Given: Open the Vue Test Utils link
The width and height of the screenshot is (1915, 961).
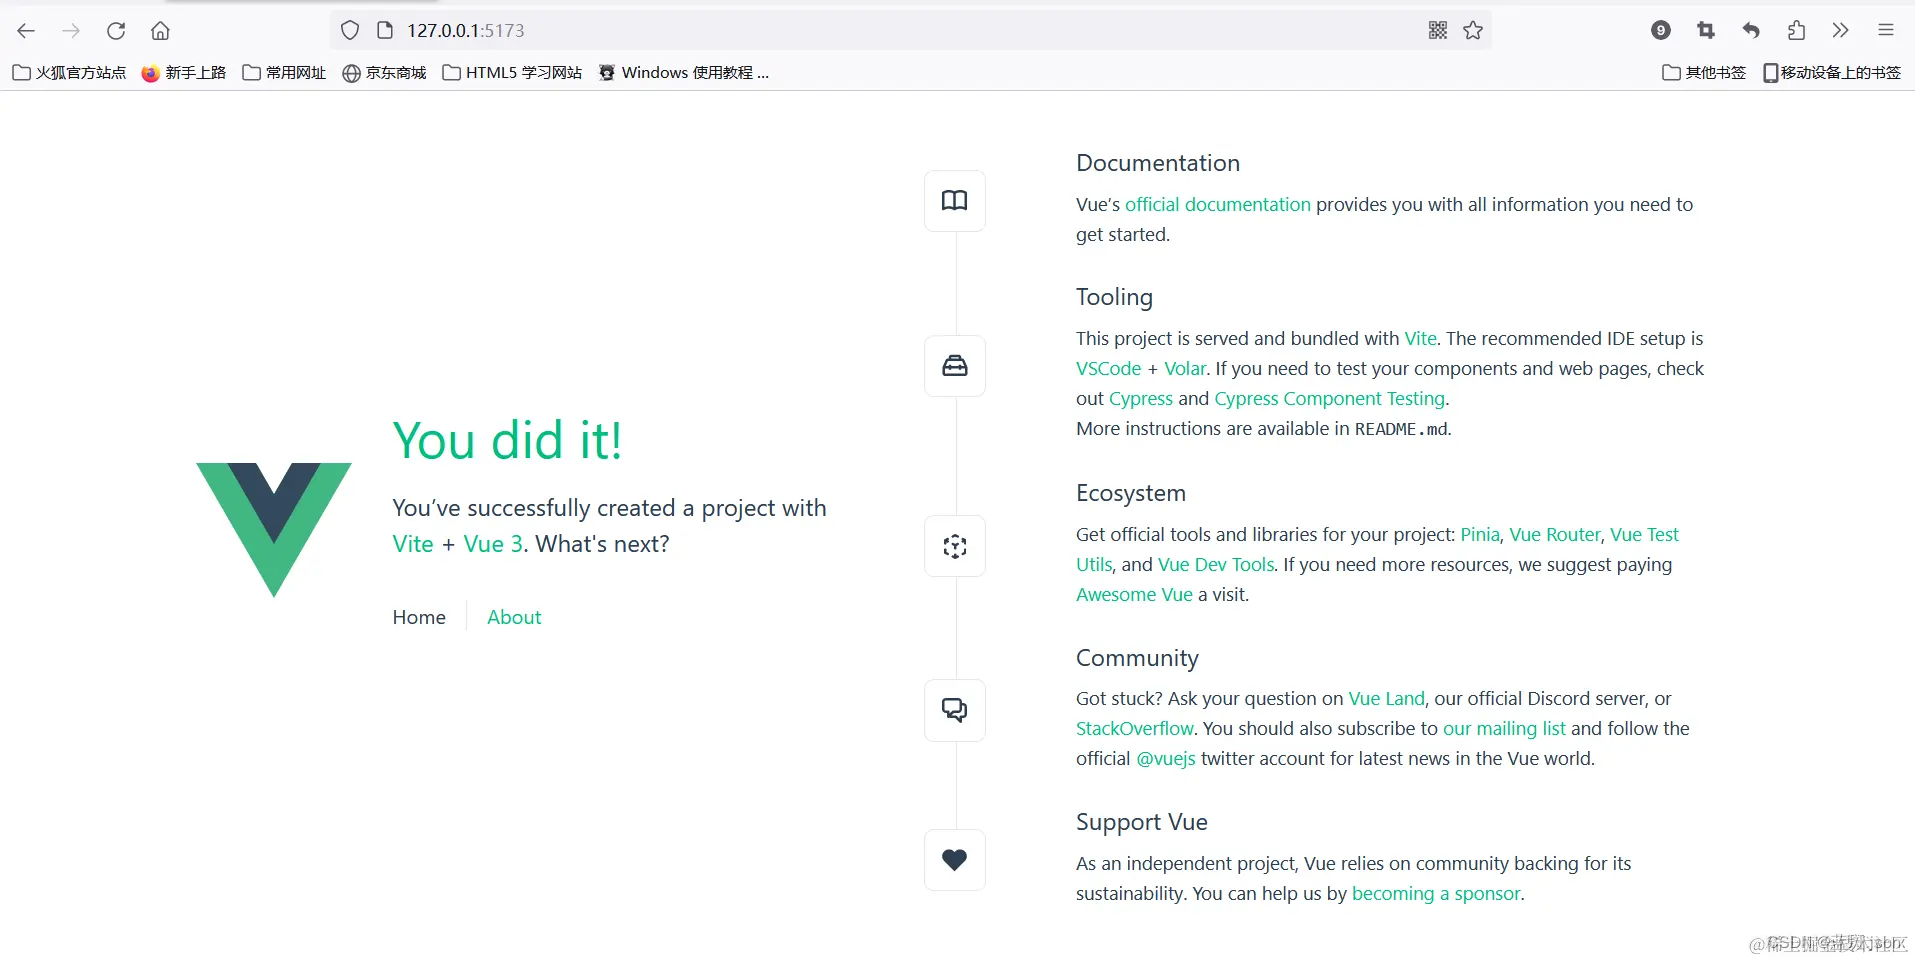Looking at the screenshot, I should (1644, 535).
